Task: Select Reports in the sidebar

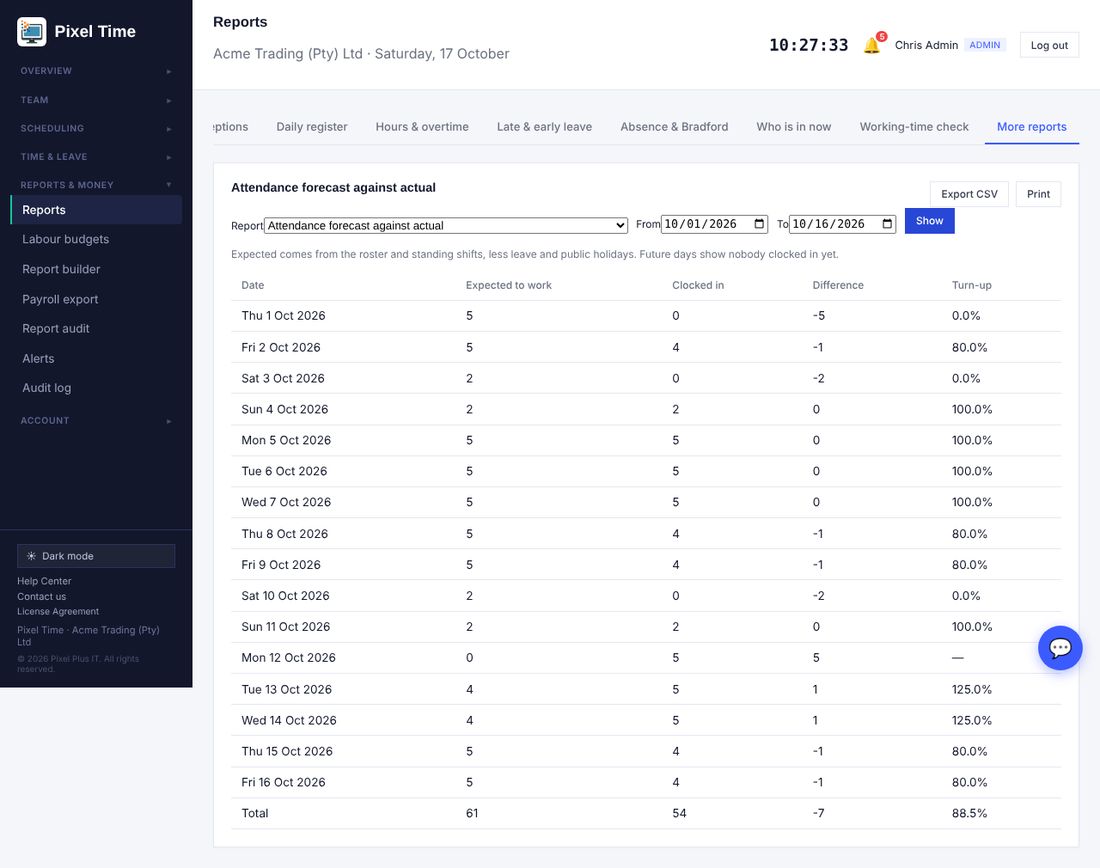Action: pyautogui.click(x=96, y=210)
